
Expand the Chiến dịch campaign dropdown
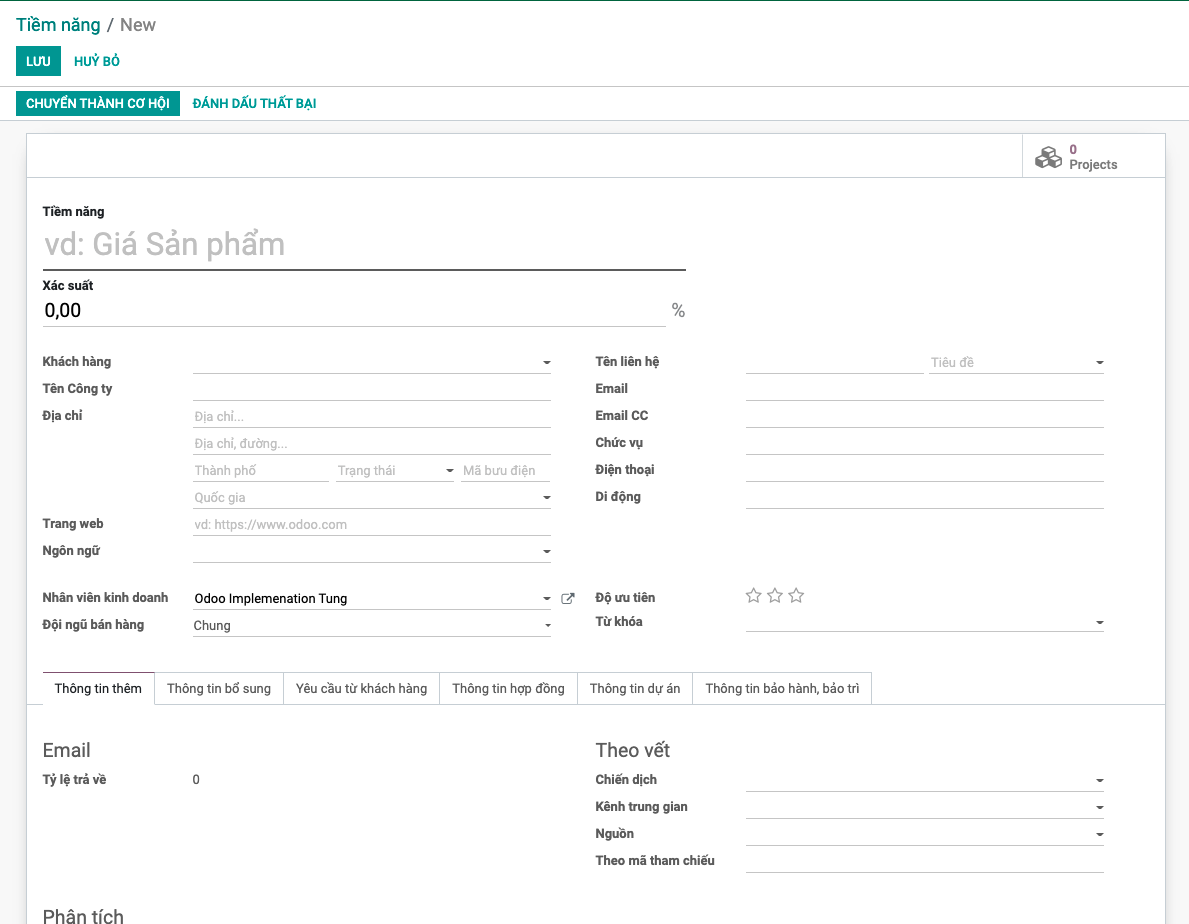click(x=1099, y=780)
